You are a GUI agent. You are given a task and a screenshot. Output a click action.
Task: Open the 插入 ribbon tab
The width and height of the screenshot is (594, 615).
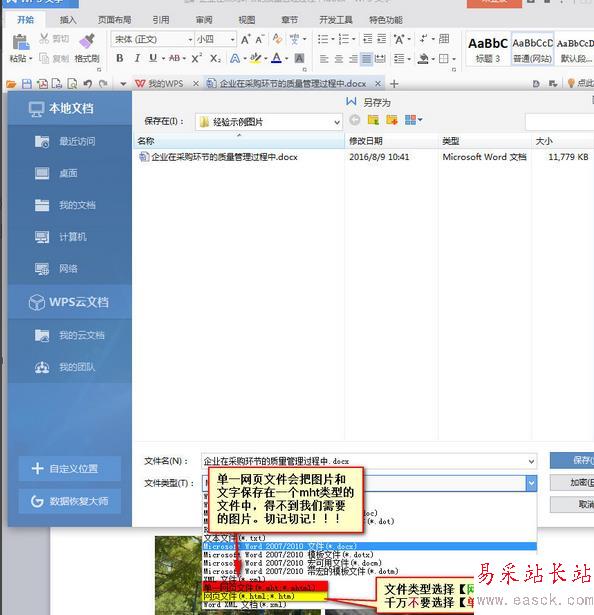pyautogui.click(x=68, y=20)
